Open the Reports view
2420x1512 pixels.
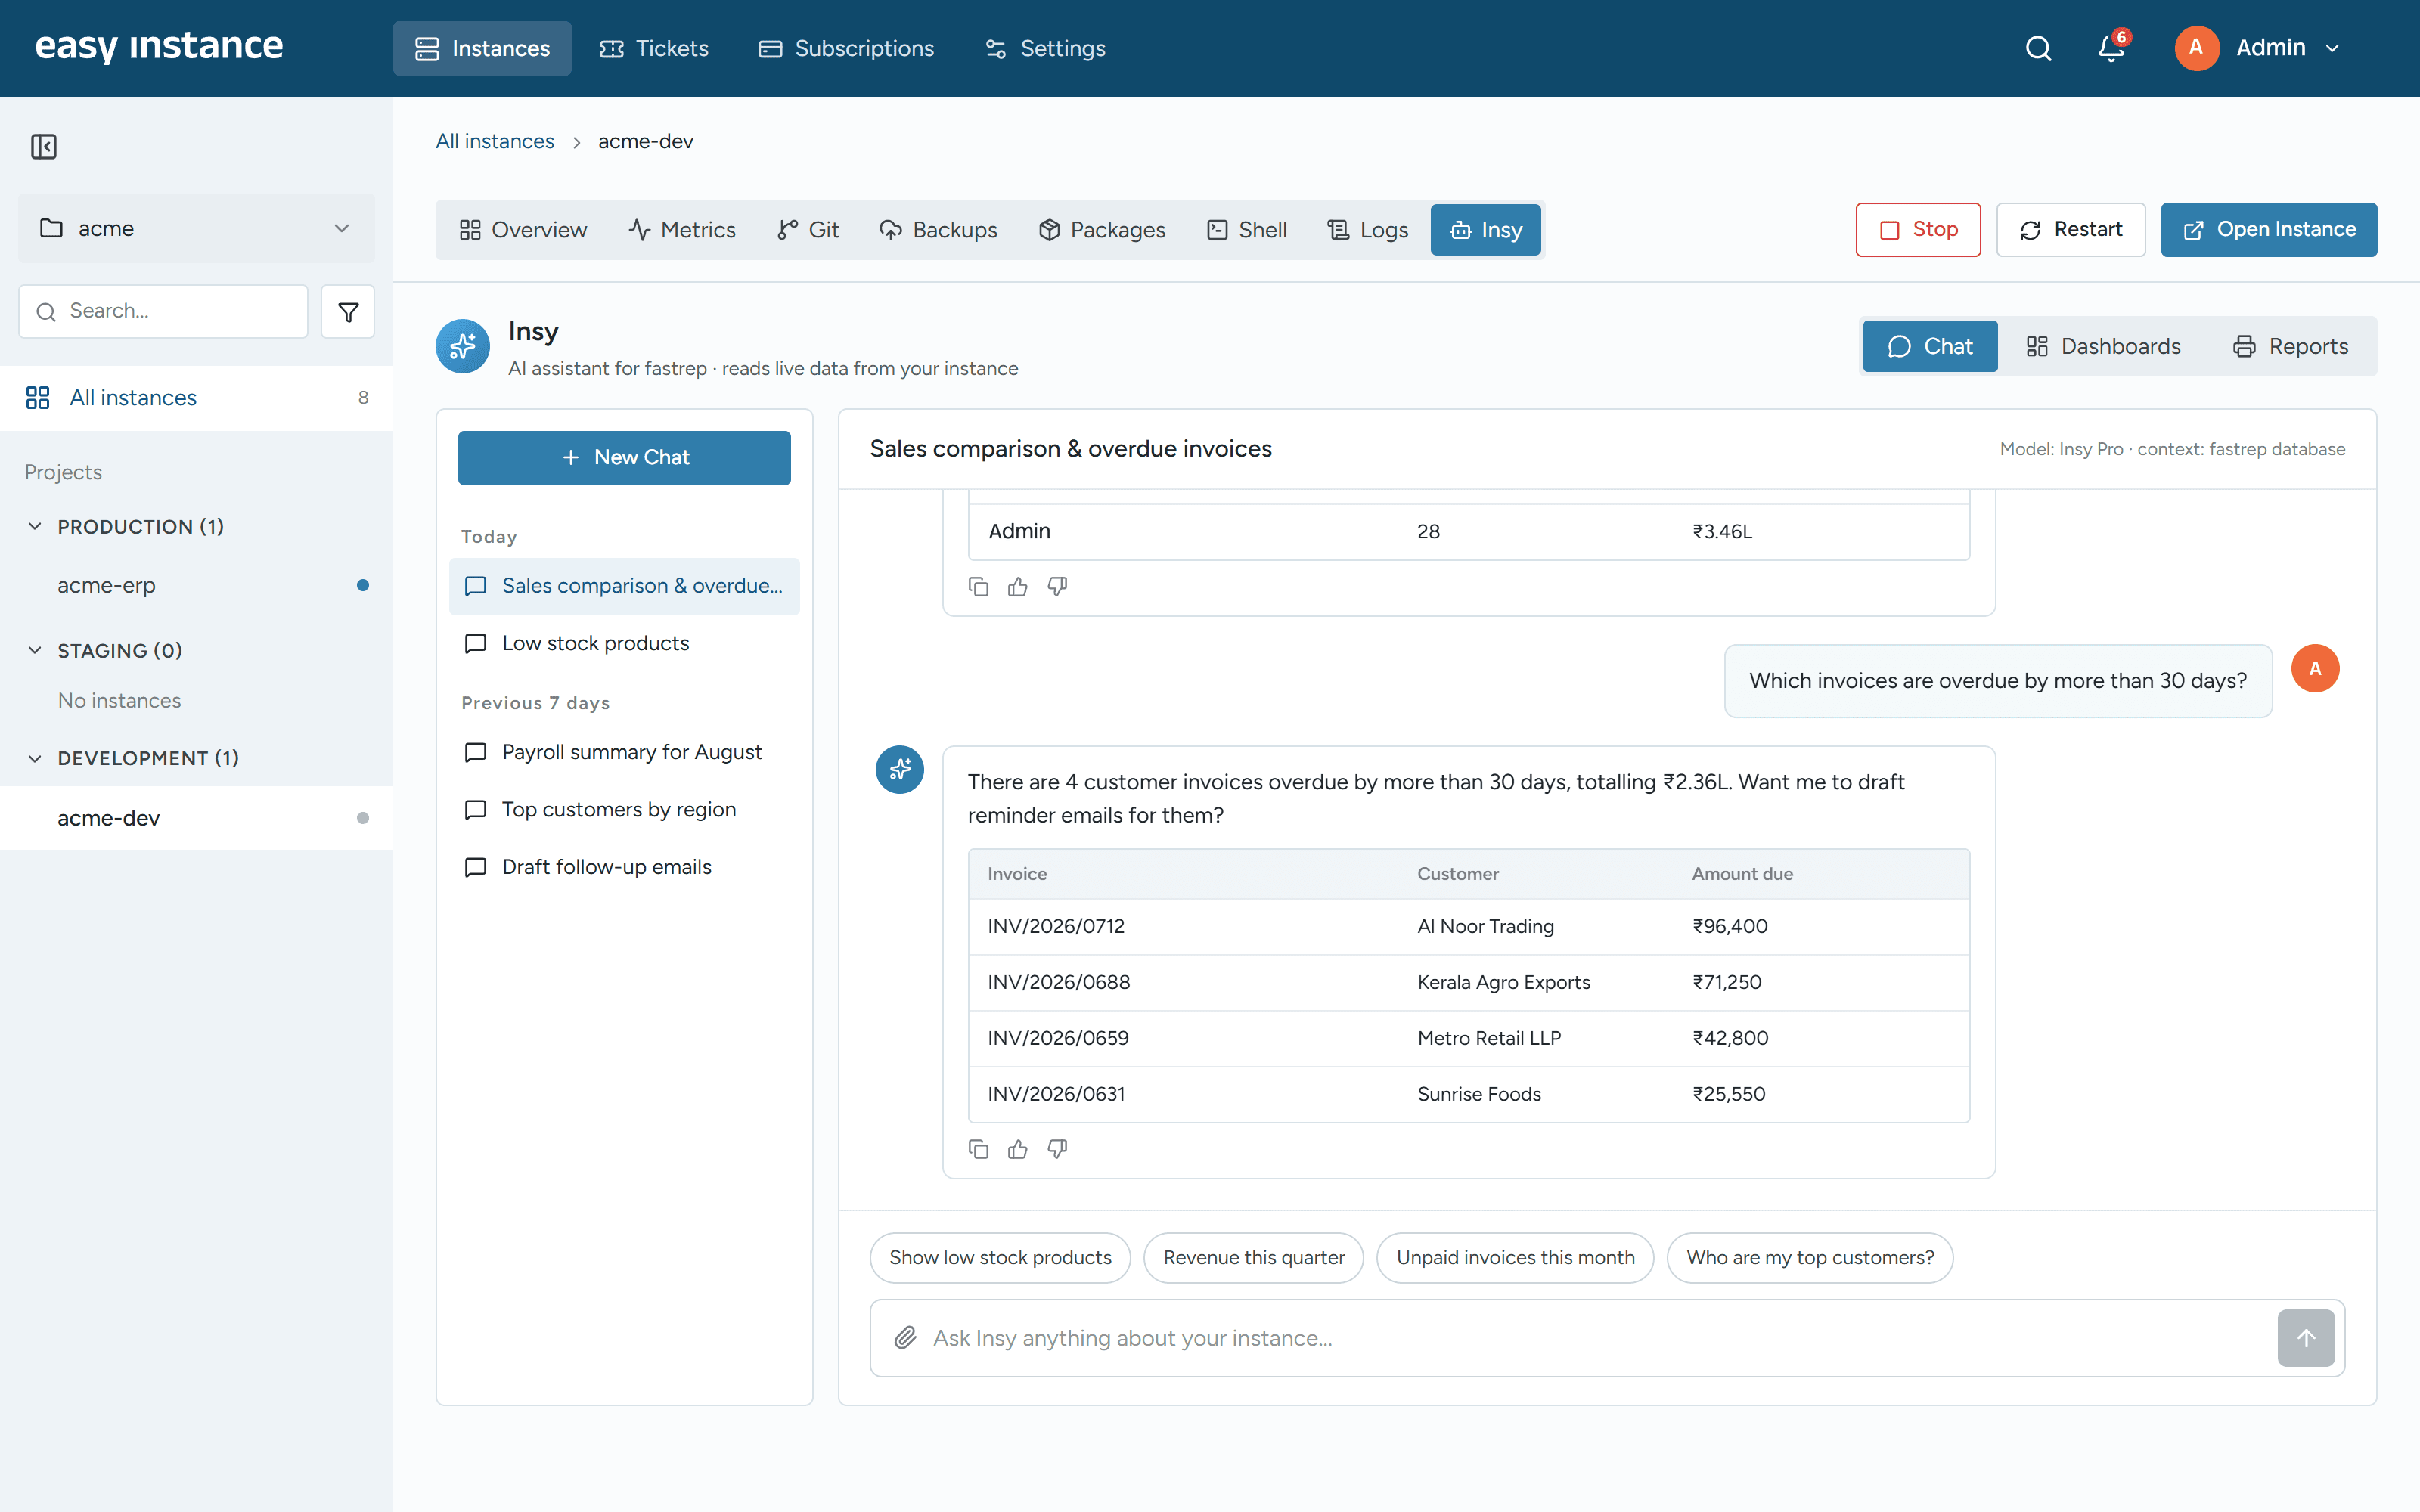pyautogui.click(x=2290, y=346)
